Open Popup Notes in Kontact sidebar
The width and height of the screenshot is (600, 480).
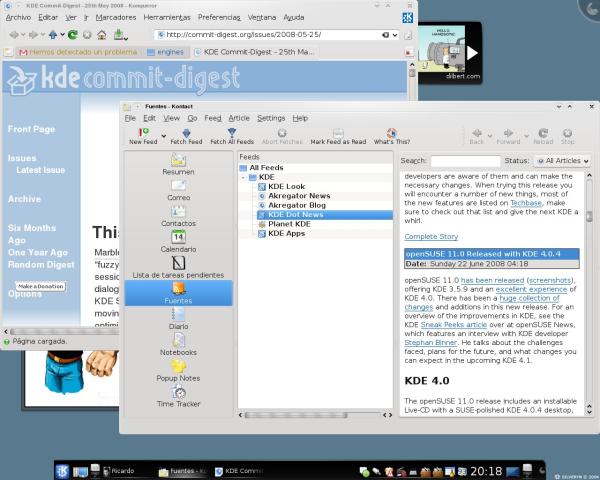click(x=178, y=370)
